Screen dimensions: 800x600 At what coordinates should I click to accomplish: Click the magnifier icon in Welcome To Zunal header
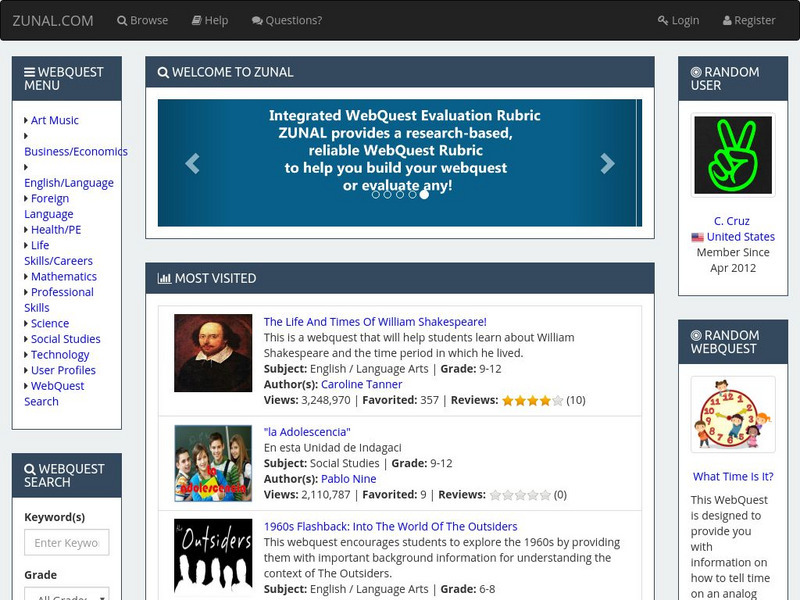162,72
